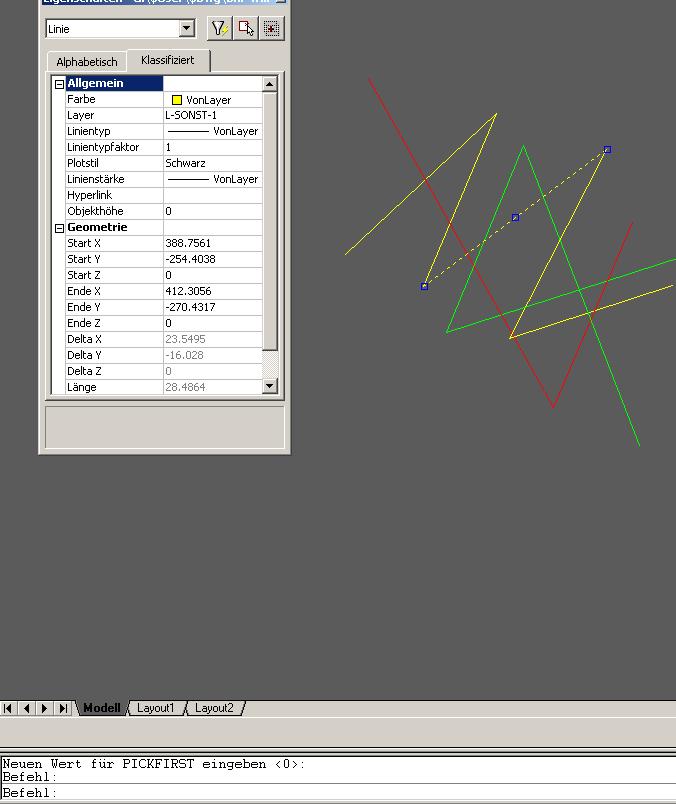The height and width of the screenshot is (804, 676).
Task: Click the Delta X value 23.5495
Action: click(x=212, y=339)
